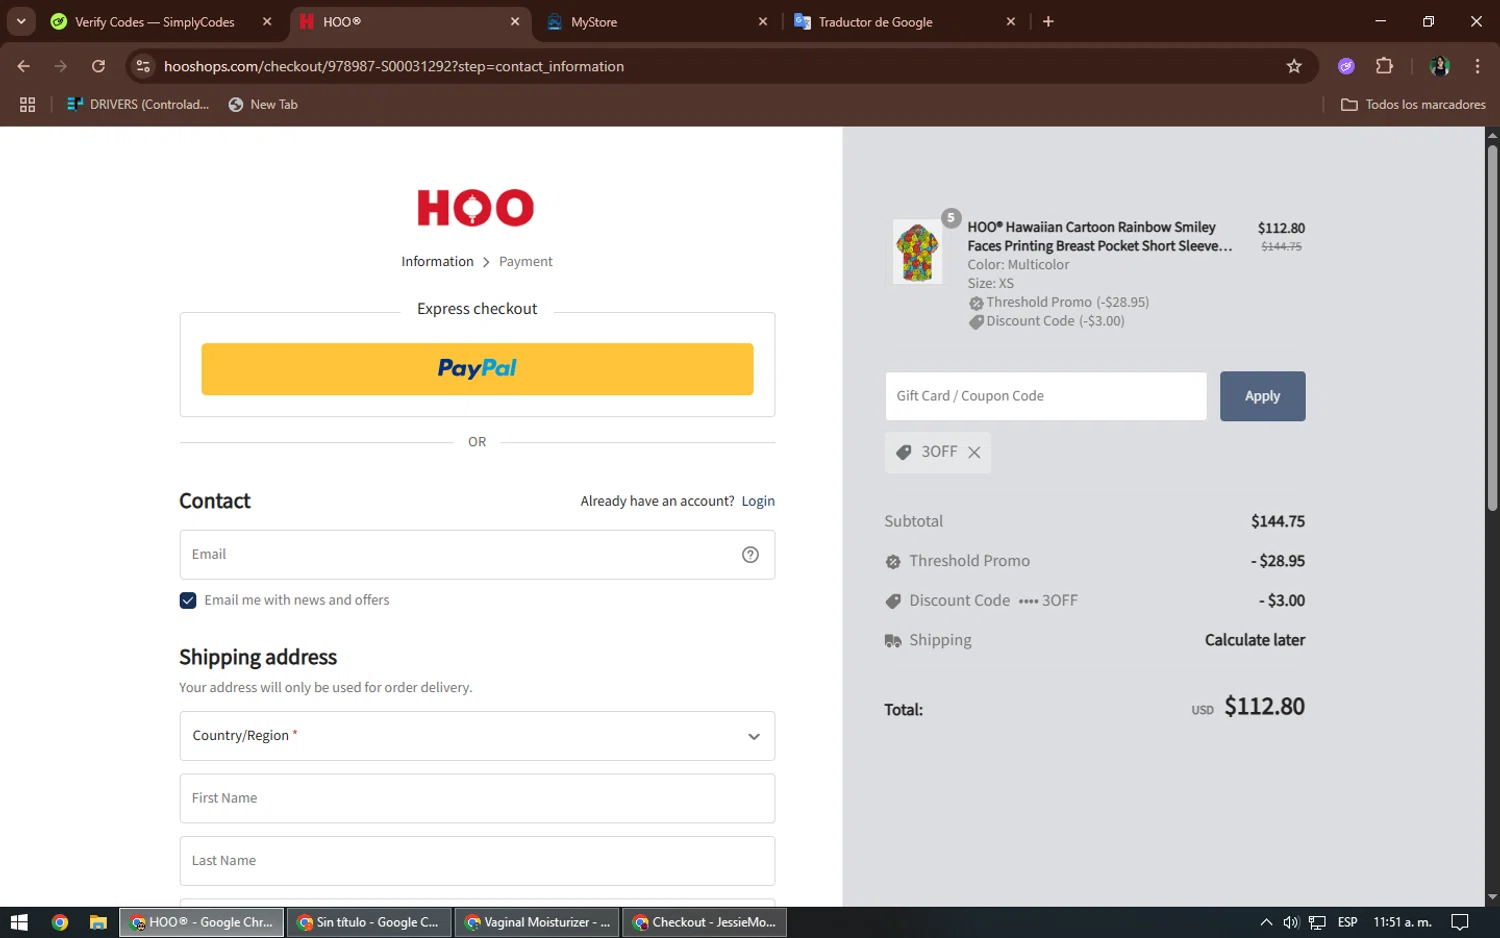Viewport: 1500px width, 938px height.
Task: Click the HOO store logo
Action: coord(476,208)
